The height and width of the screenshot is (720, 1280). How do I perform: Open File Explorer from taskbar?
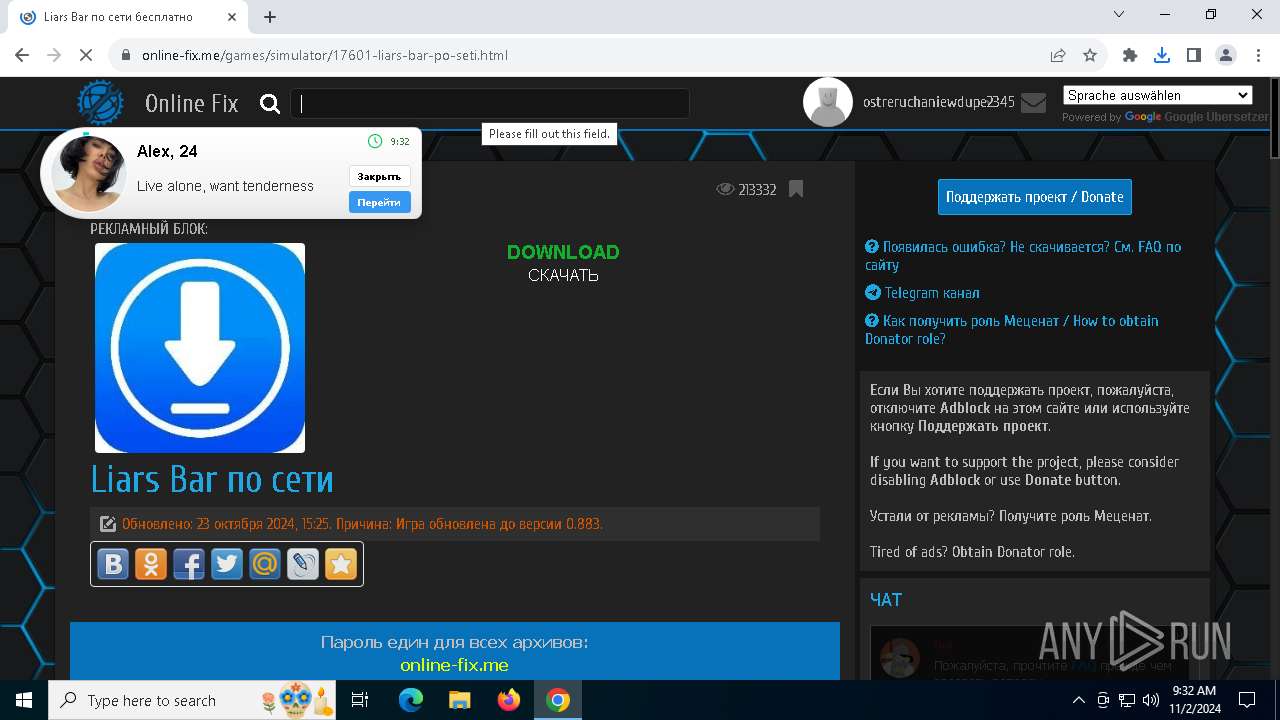point(460,700)
